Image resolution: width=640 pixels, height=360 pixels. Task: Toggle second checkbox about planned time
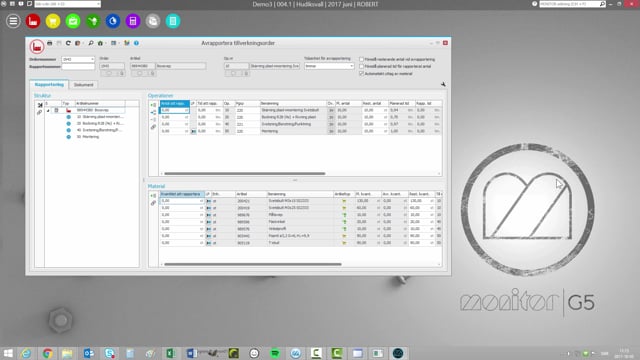tap(361, 66)
